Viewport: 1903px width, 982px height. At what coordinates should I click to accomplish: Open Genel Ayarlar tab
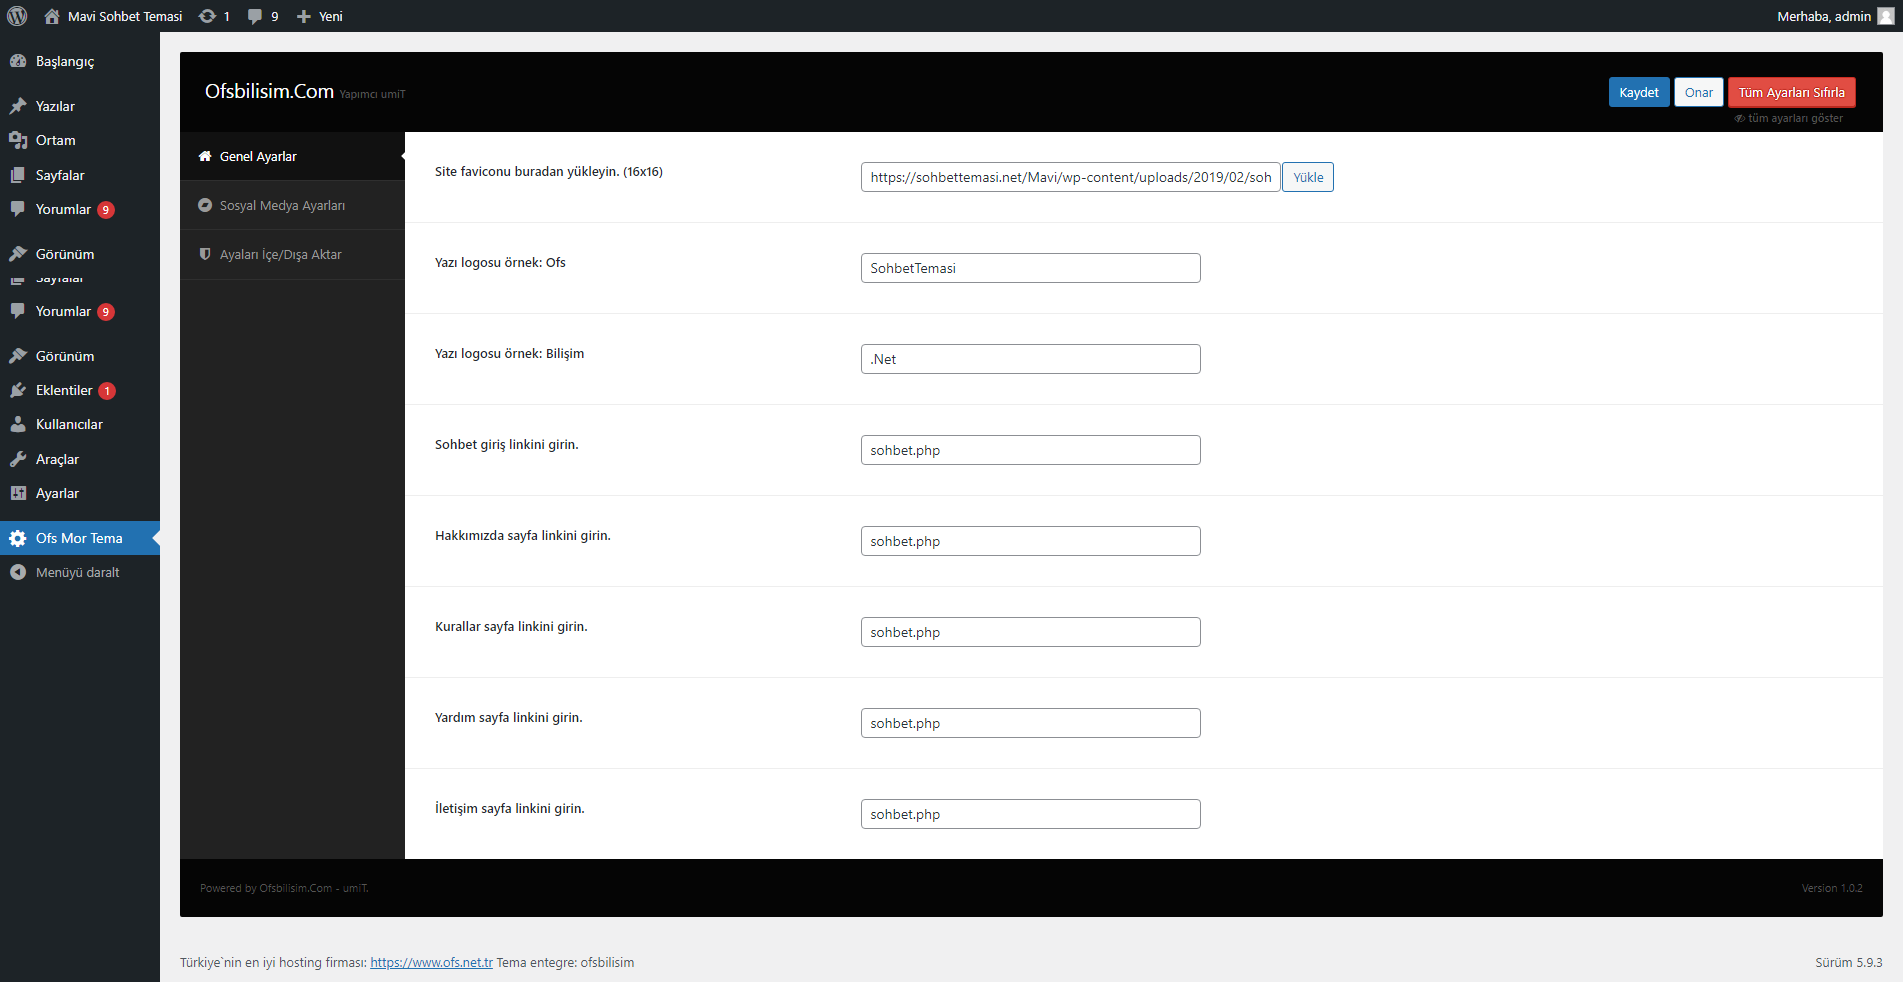pyautogui.click(x=292, y=156)
